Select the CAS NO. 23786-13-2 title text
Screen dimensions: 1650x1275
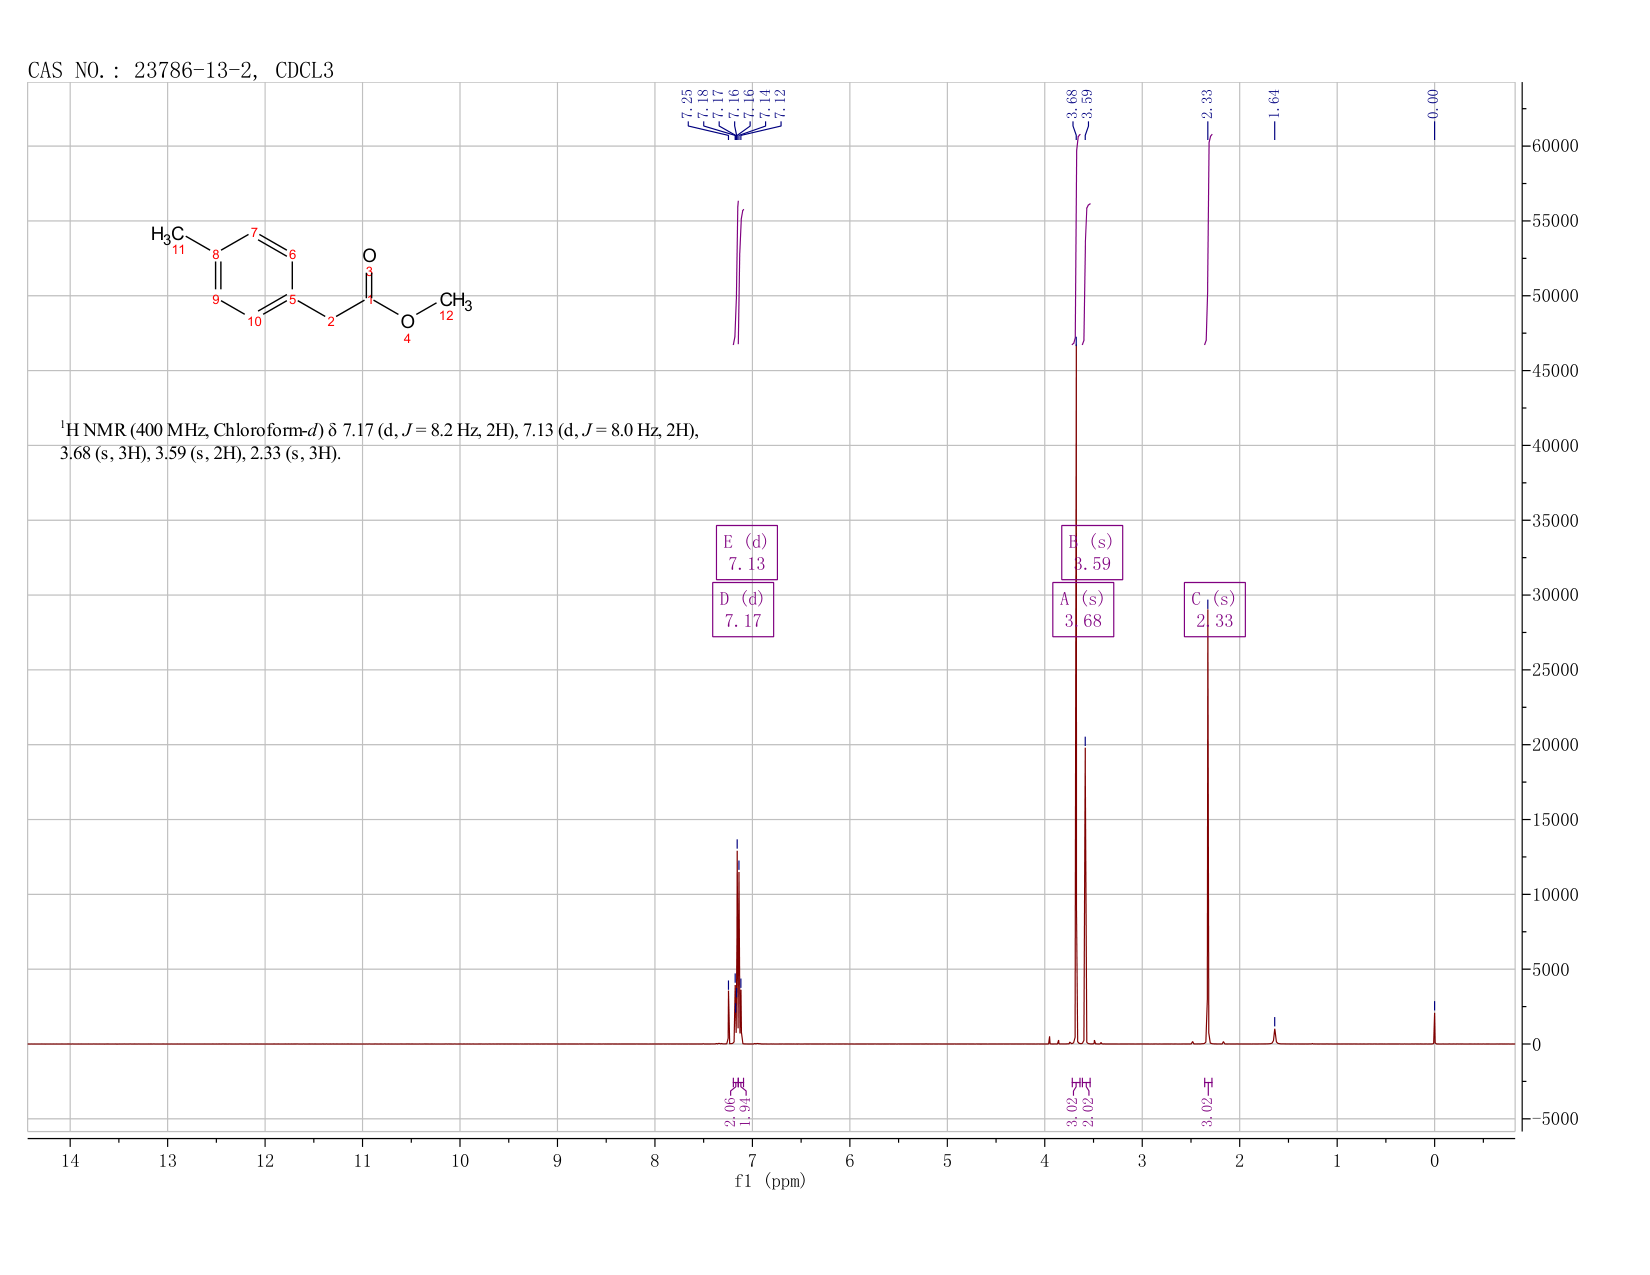(x=181, y=70)
